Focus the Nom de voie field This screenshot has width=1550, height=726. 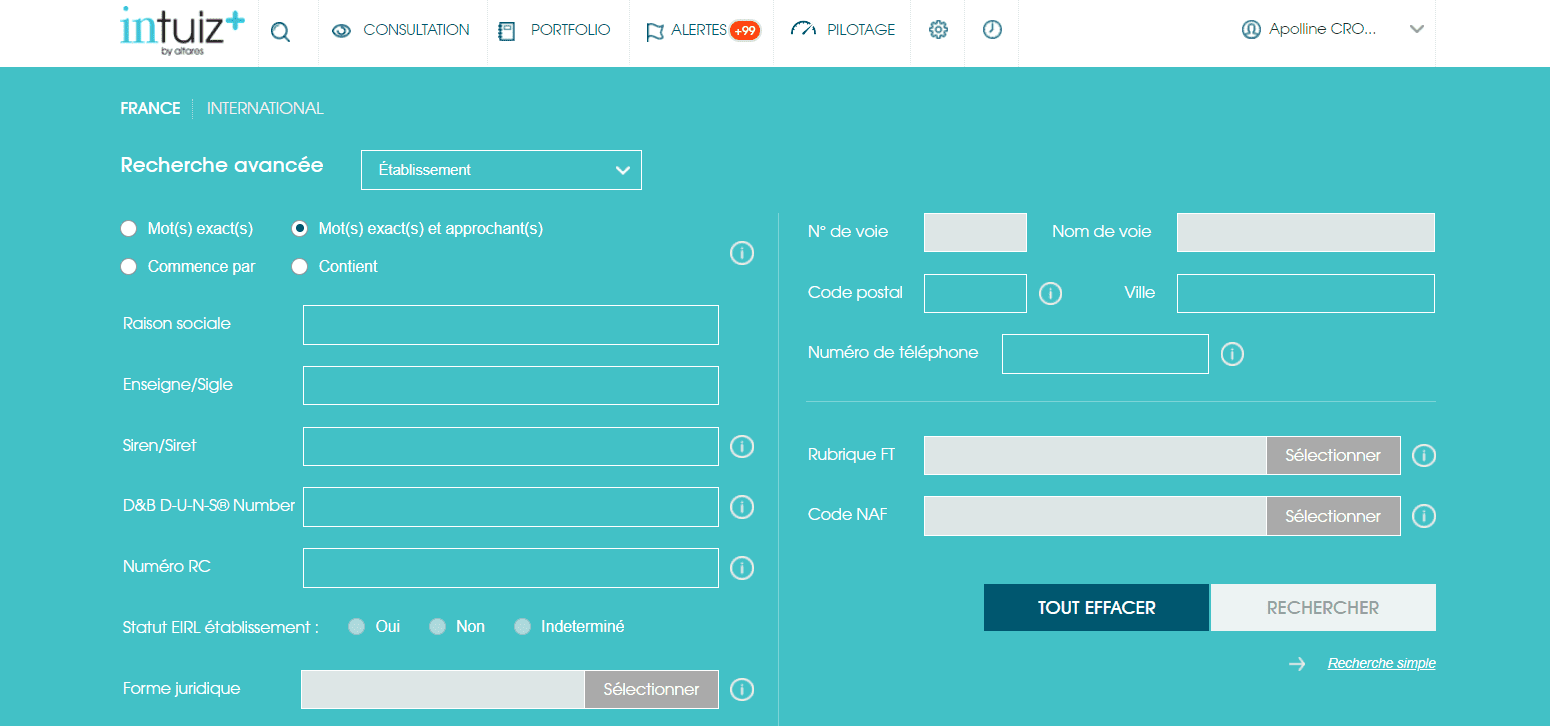tap(1306, 232)
